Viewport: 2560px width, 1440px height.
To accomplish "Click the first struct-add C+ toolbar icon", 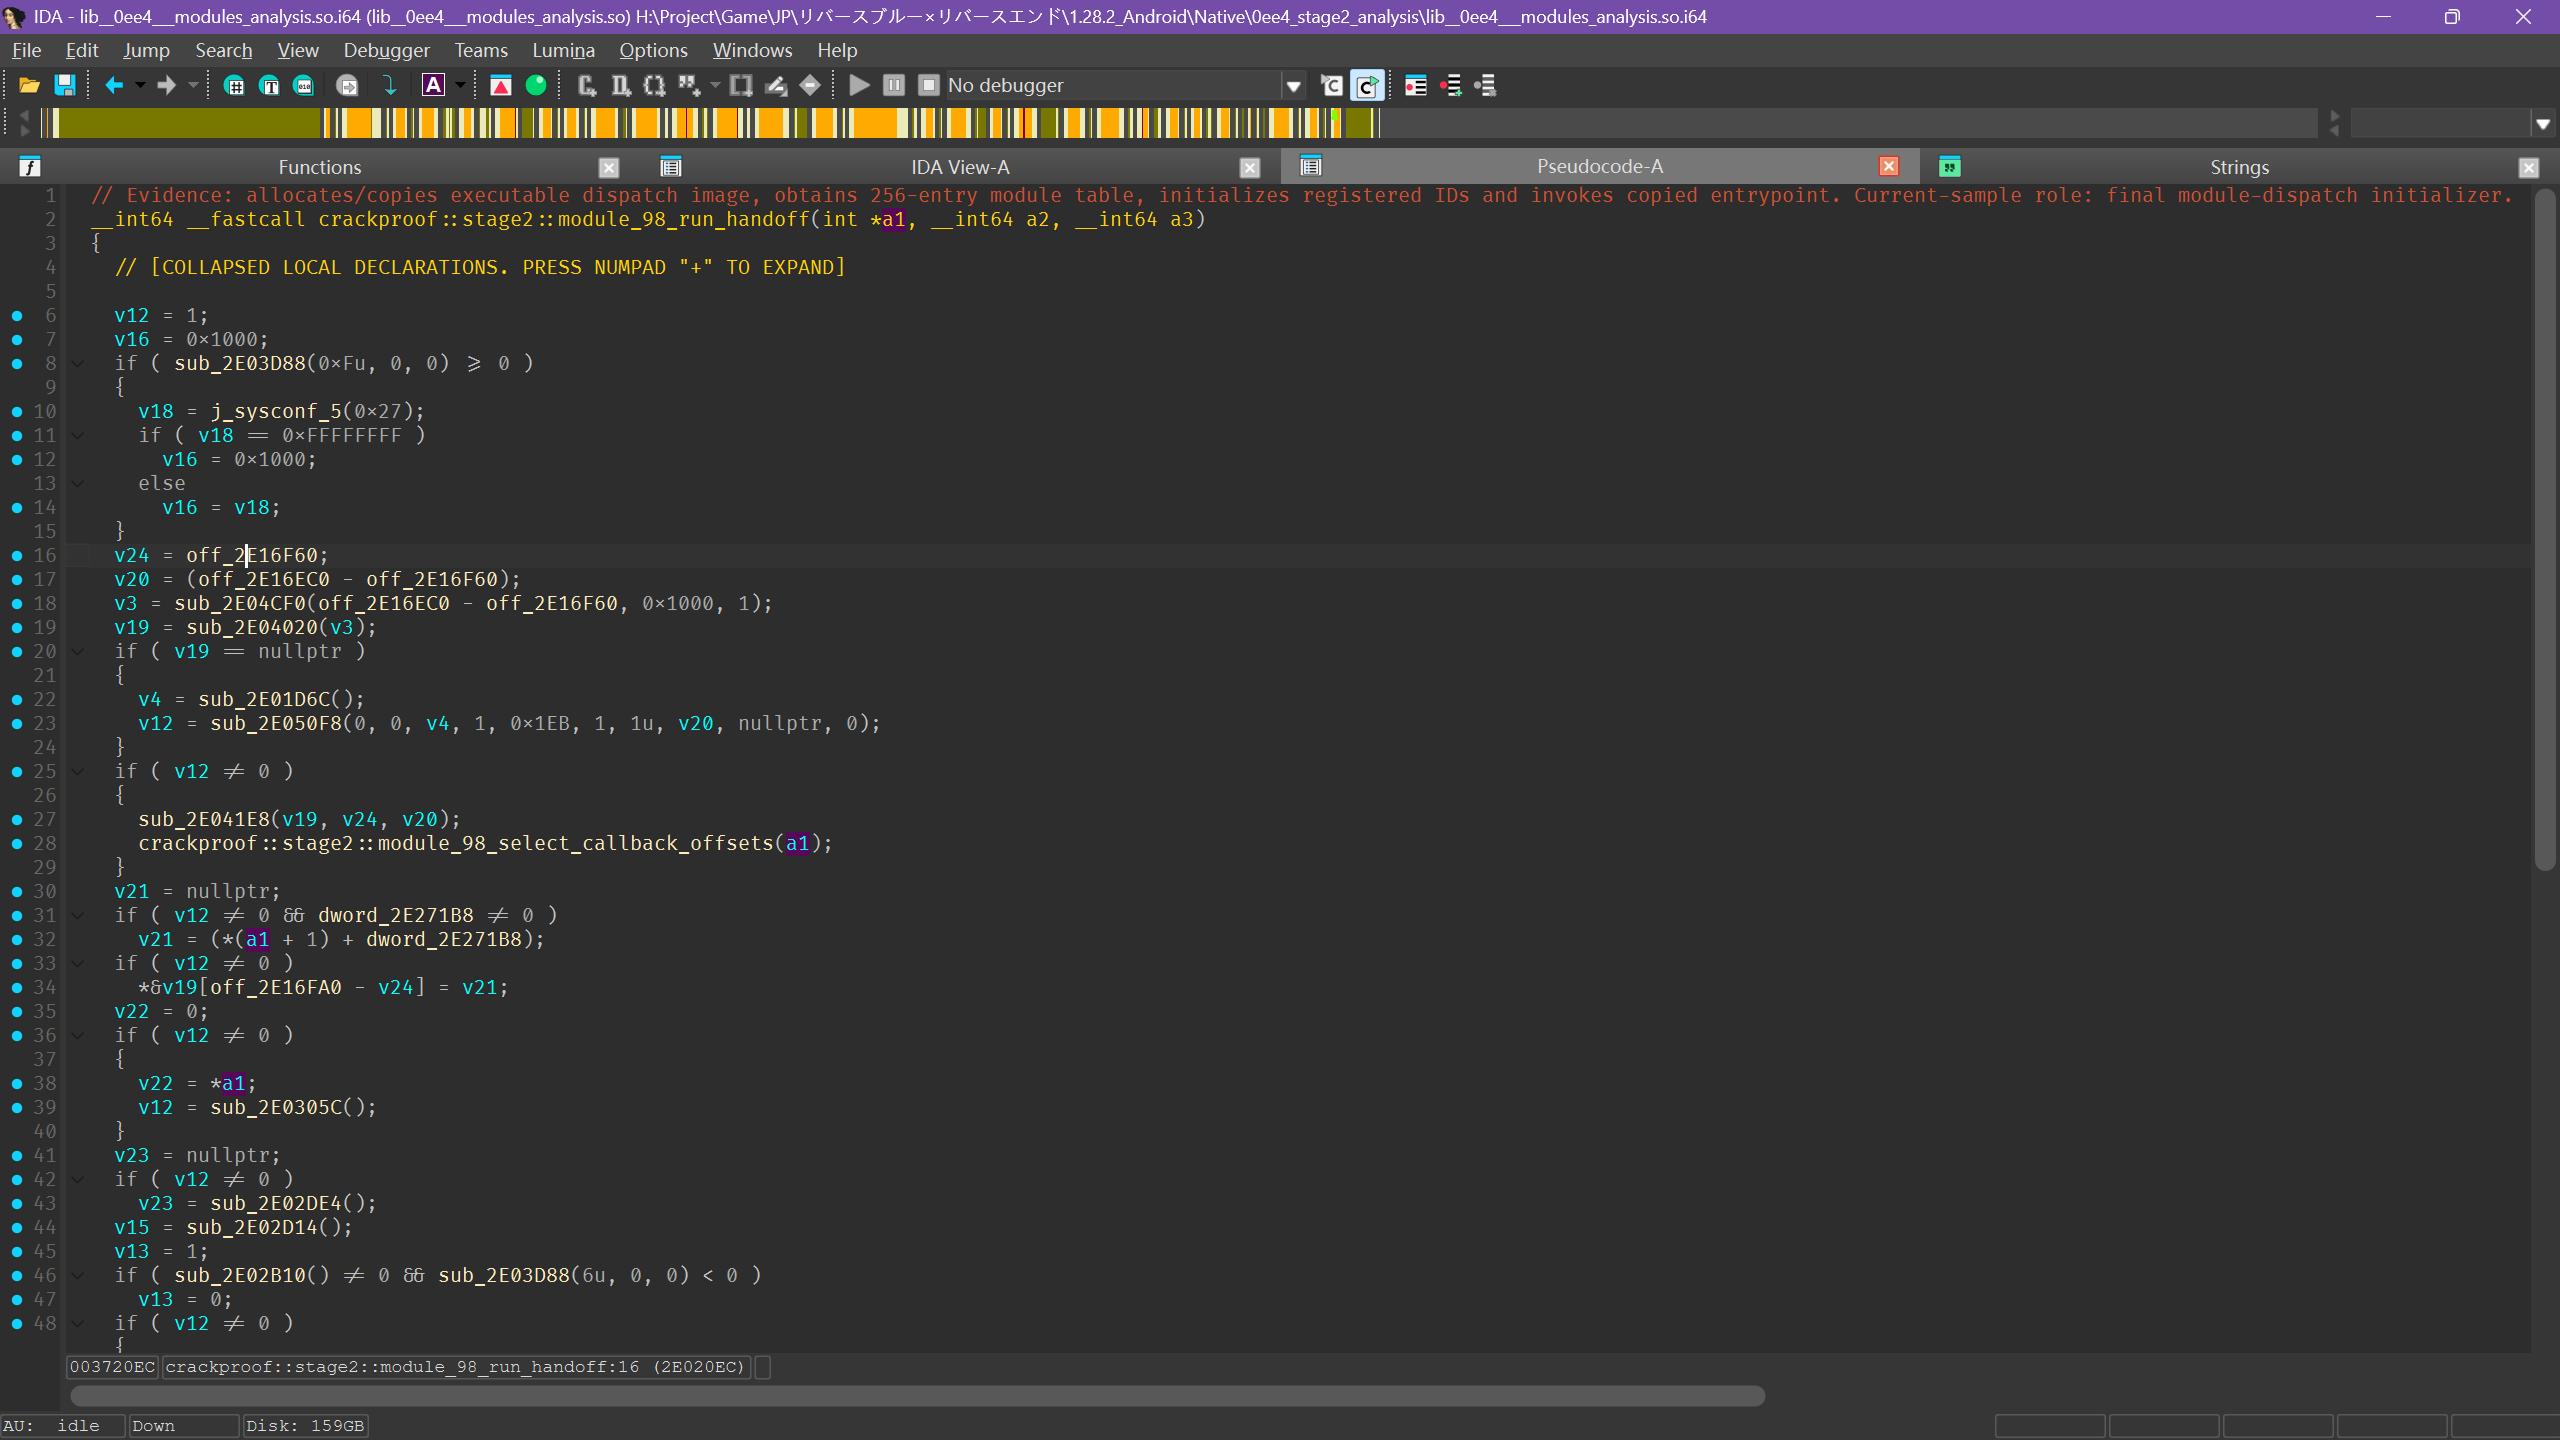I will (x=587, y=86).
